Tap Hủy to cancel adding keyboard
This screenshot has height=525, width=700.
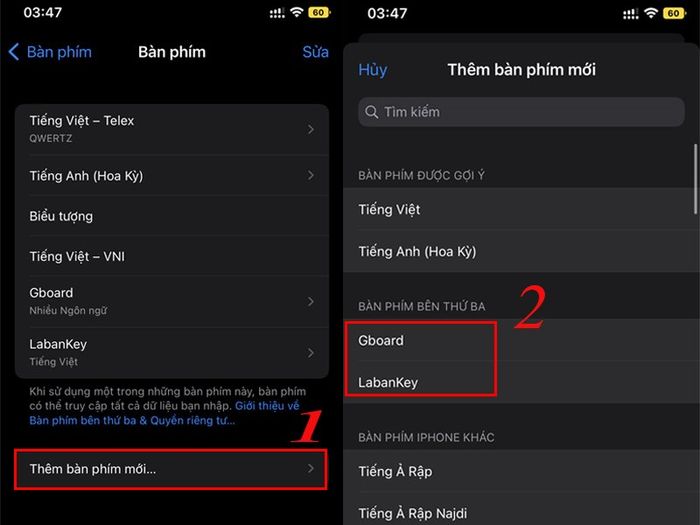click(373, 70)
